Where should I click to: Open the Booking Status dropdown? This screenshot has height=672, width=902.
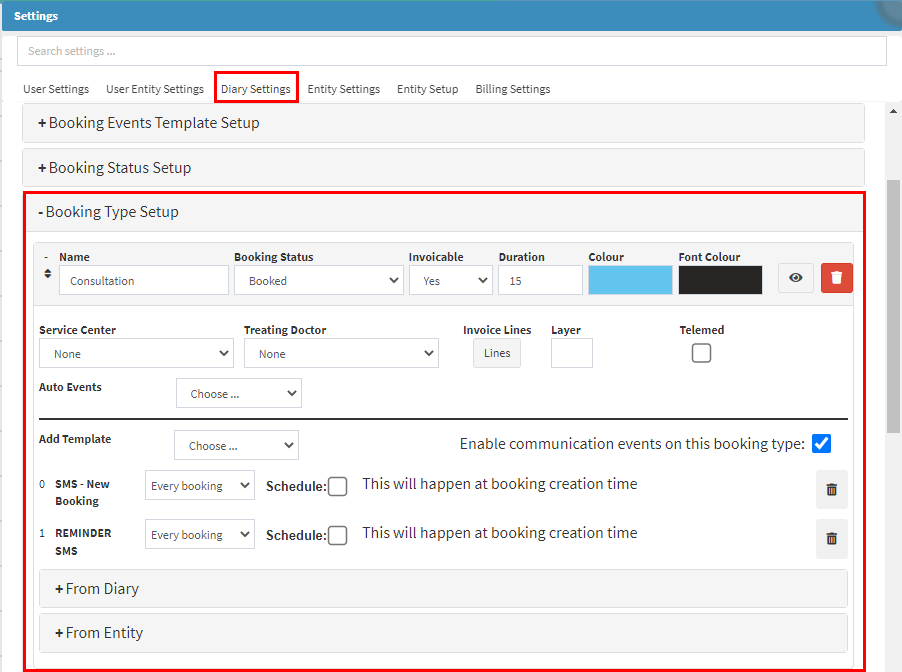pyautogui.click(x=318, y=281)
